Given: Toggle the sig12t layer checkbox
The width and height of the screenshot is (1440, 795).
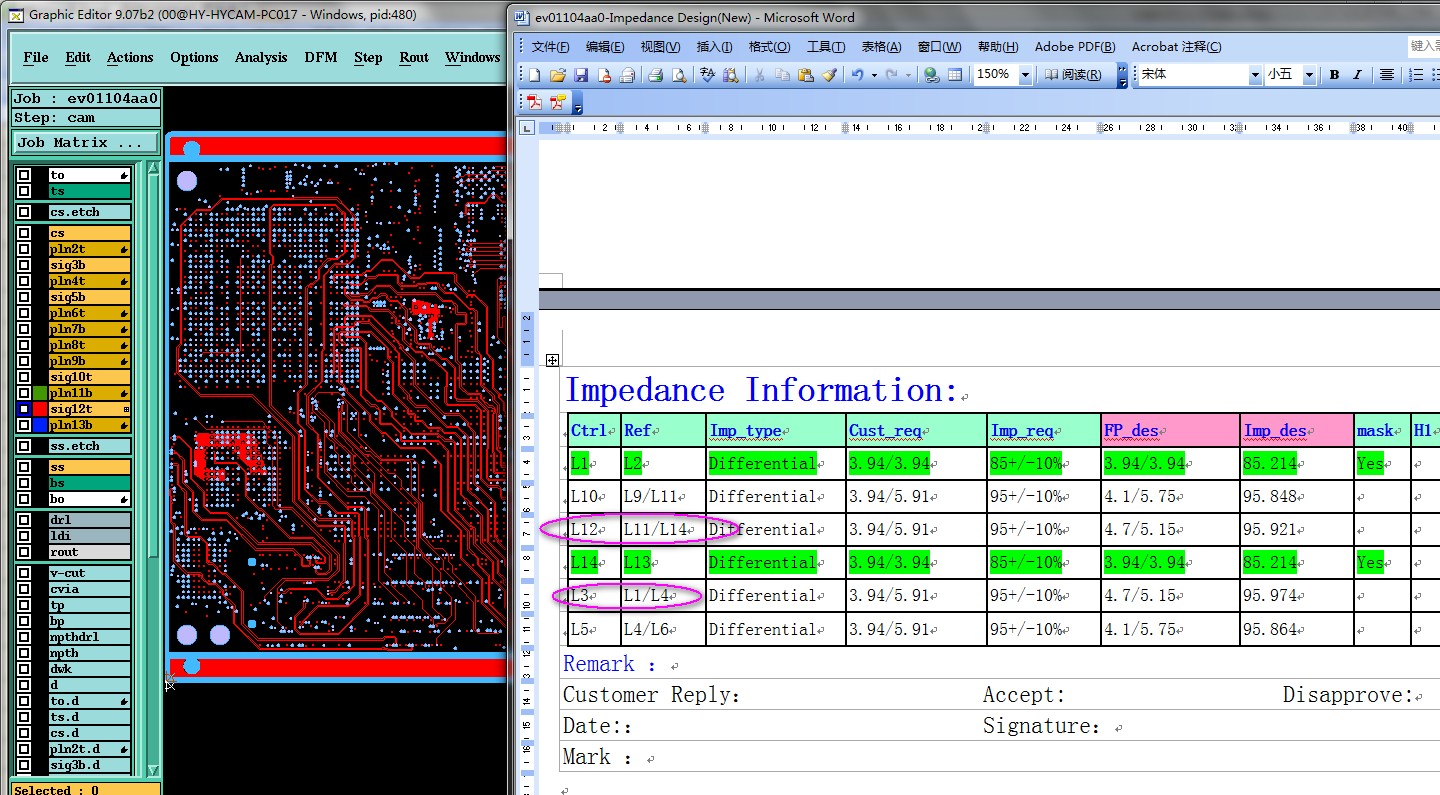Looking at the screenshot, I should (x=24, y=409).
